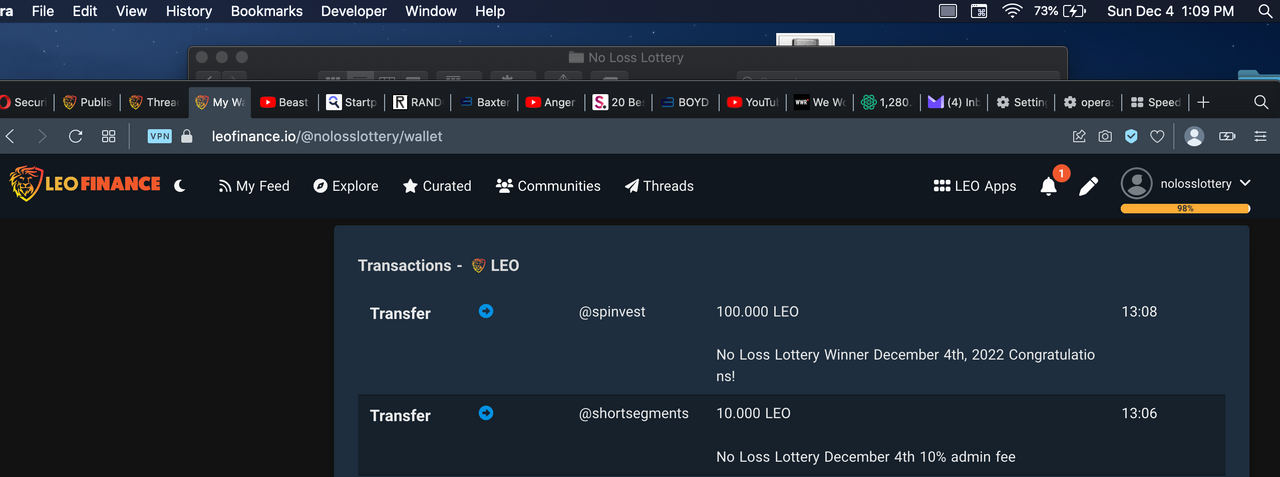Switch to the 'RAND' tab
The width and height of the screenshot is (1280, 477).
417,102
